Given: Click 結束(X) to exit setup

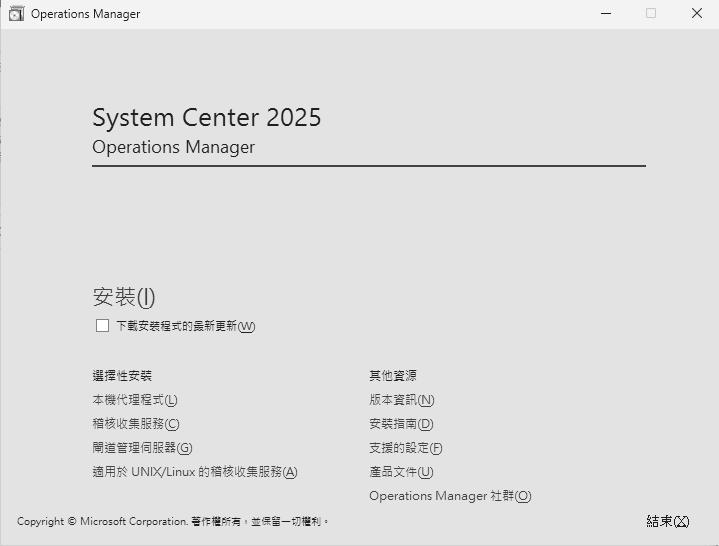Looking at the screenshot, I should coord(668,521).
